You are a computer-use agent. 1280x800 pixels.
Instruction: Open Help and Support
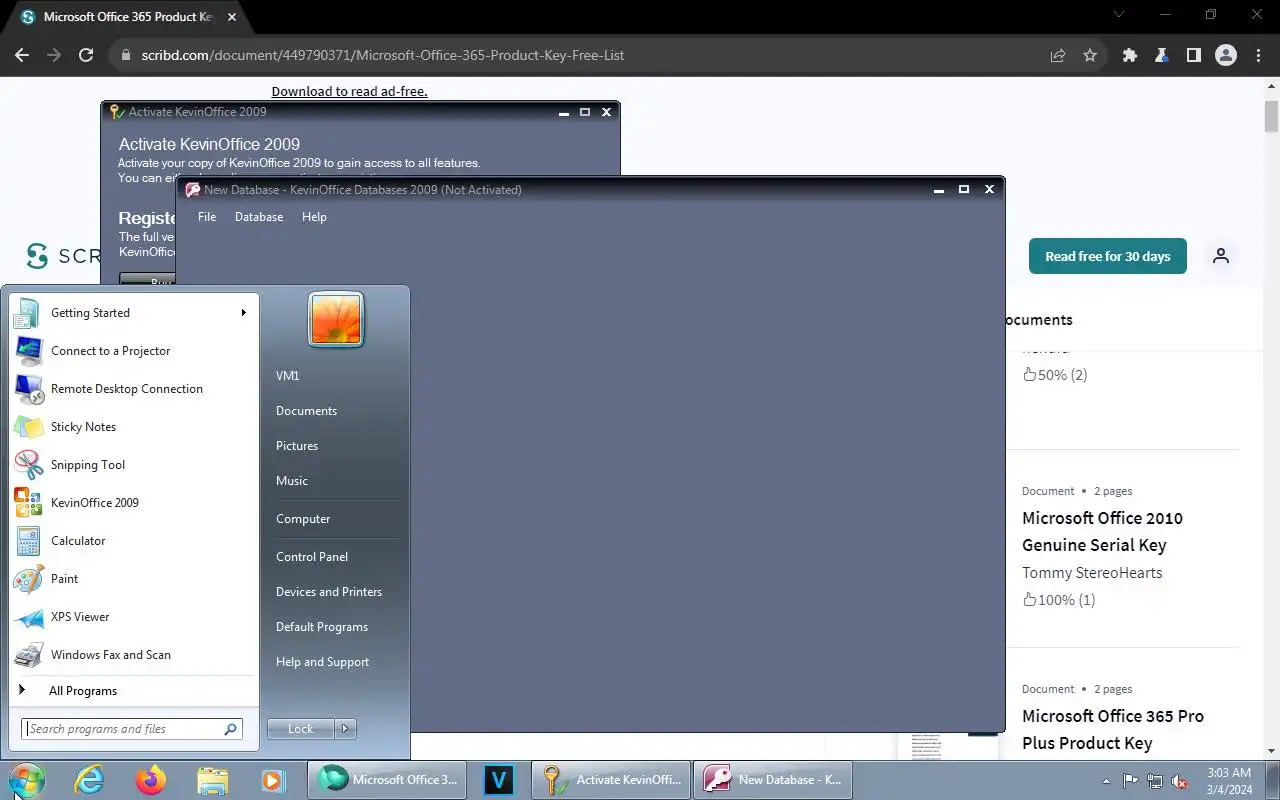(322, 662)
